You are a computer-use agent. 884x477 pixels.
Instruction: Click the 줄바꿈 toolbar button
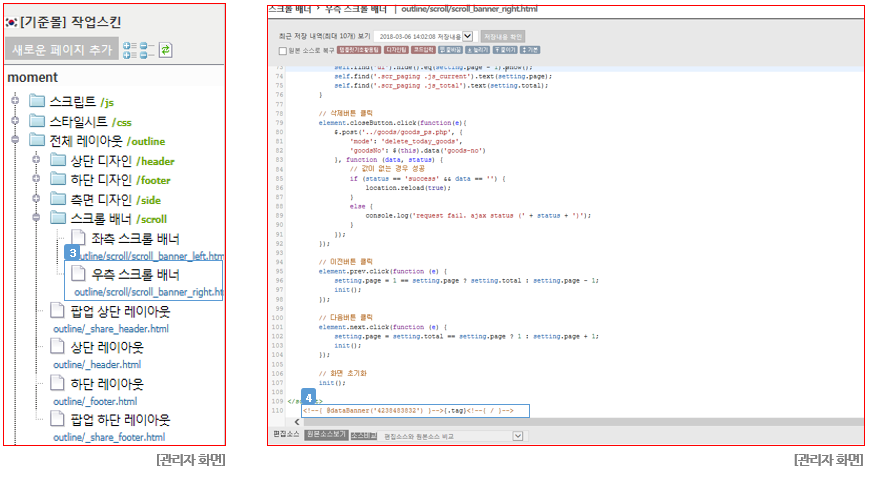point(450,50)
